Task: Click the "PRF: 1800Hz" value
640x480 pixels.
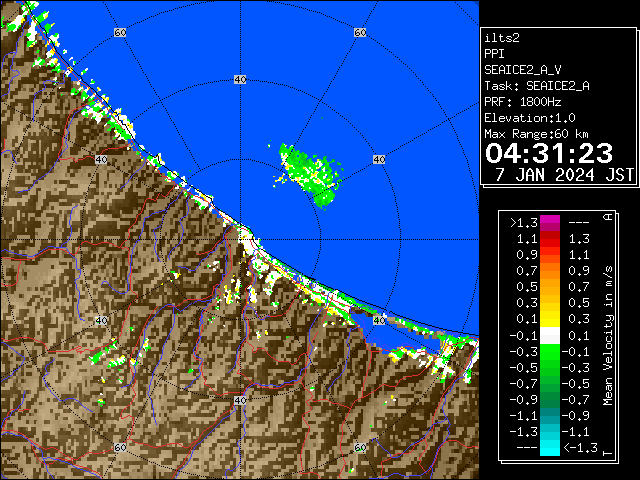Action: pyautogui.click(x=522, y=102)
